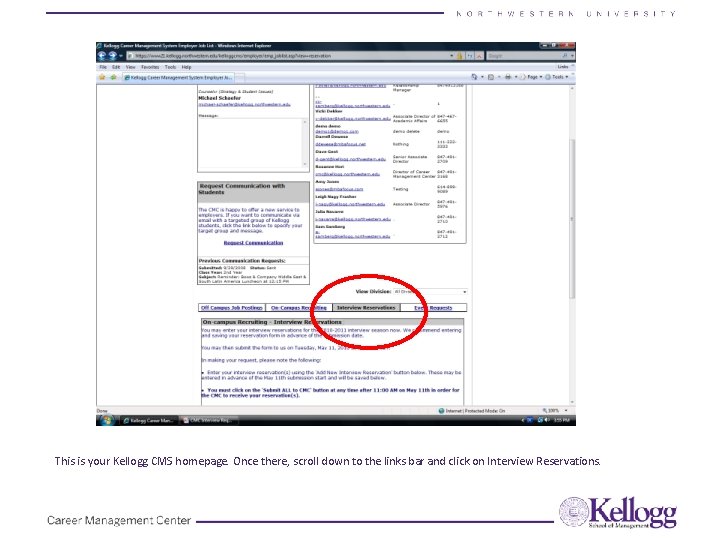This screenshot has width=720, height=540.
Task: Click the Feeds icon in command bar
Action: (491, 77)
